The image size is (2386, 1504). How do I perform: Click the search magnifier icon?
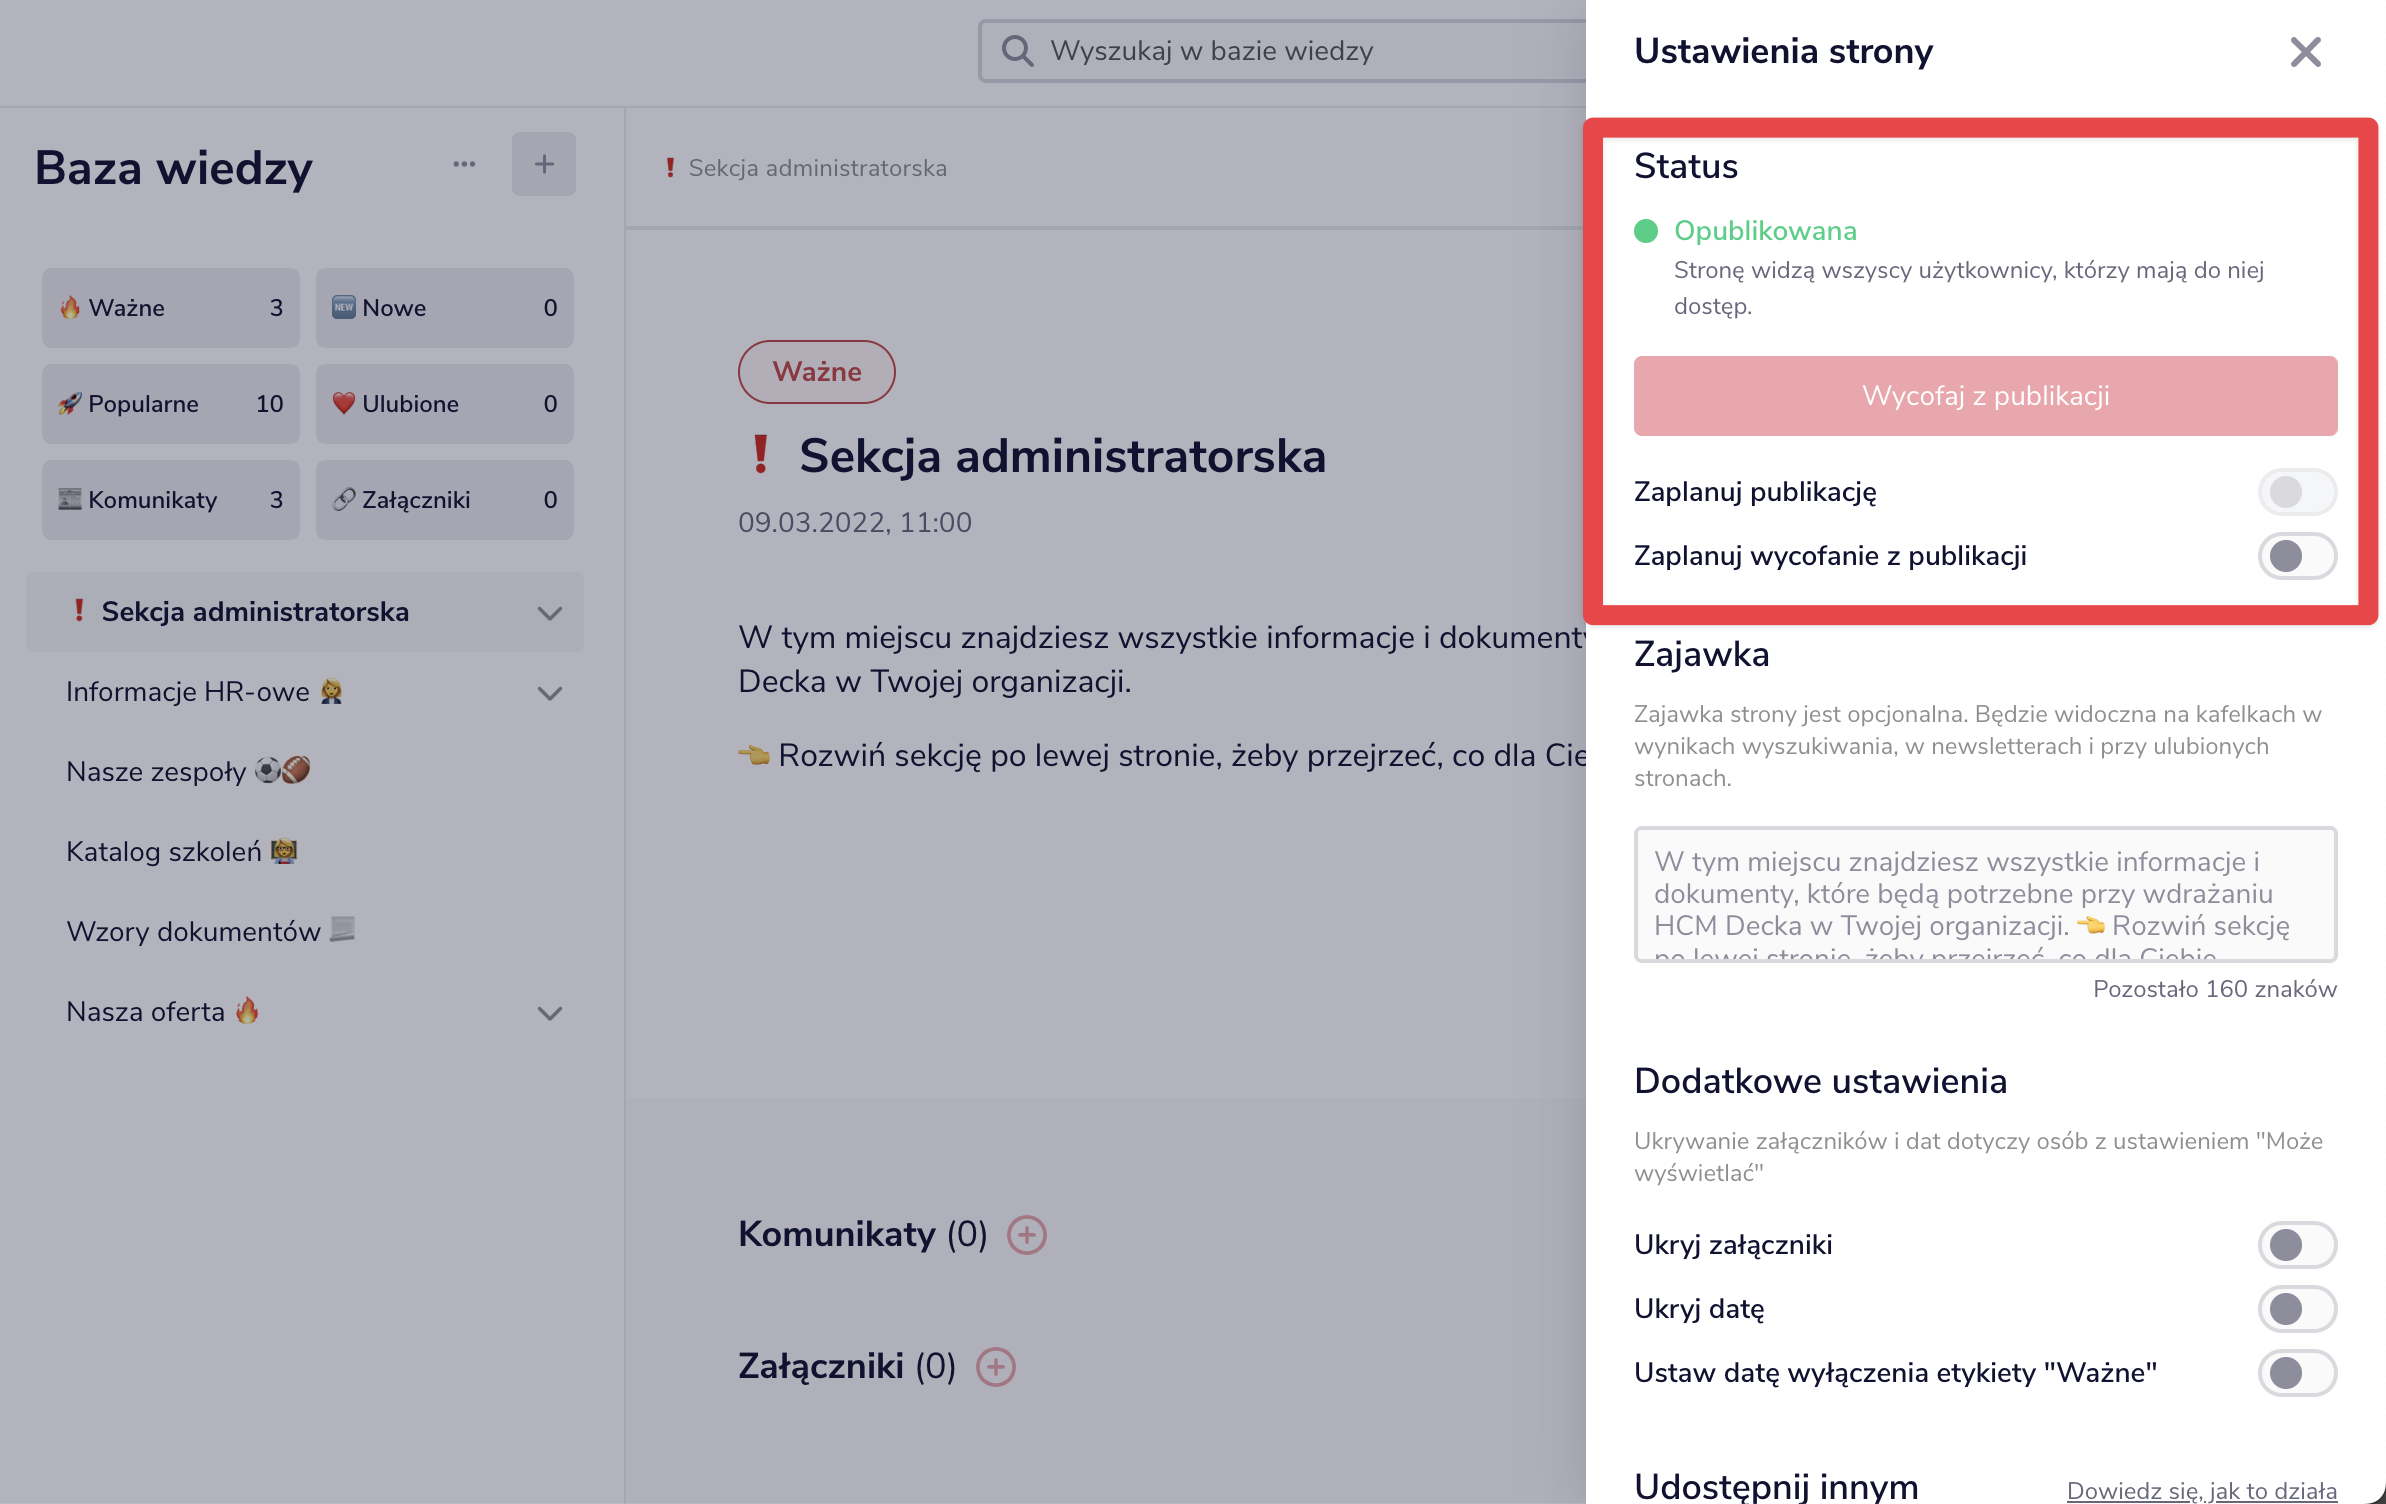pos(1017,51)
